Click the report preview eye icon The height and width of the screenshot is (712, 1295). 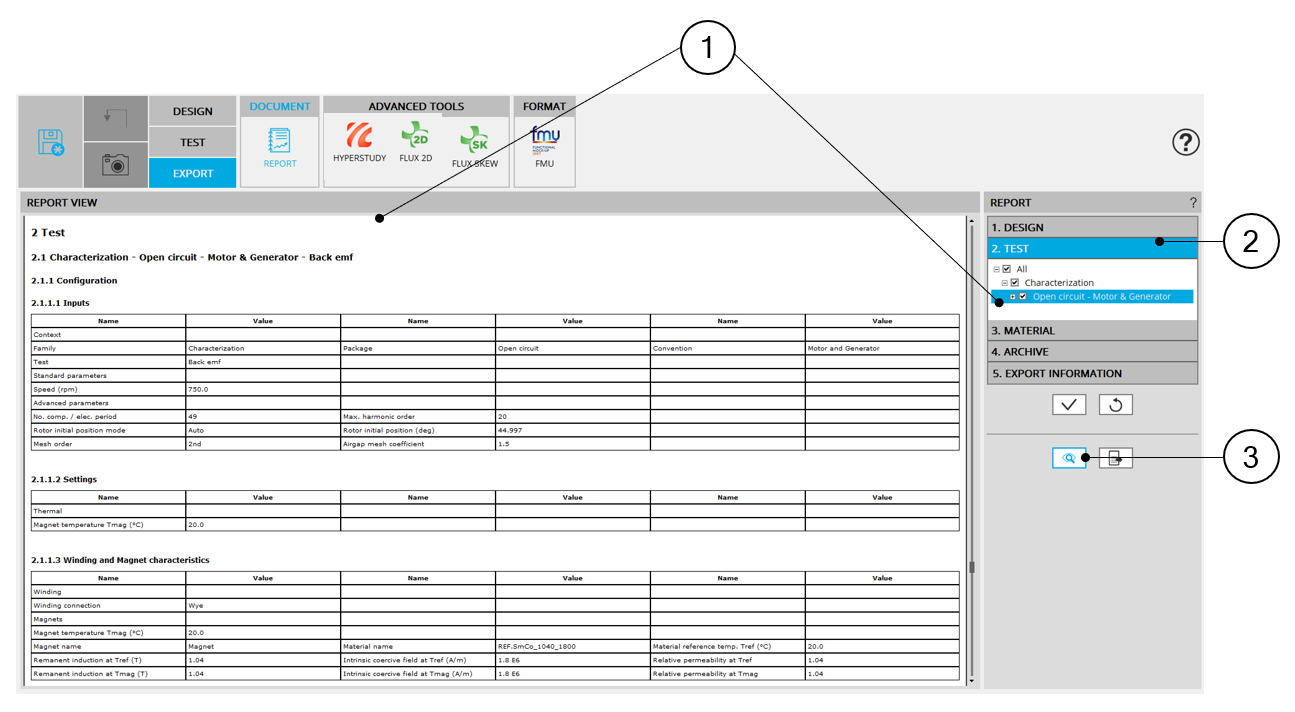pos(1069,458)
